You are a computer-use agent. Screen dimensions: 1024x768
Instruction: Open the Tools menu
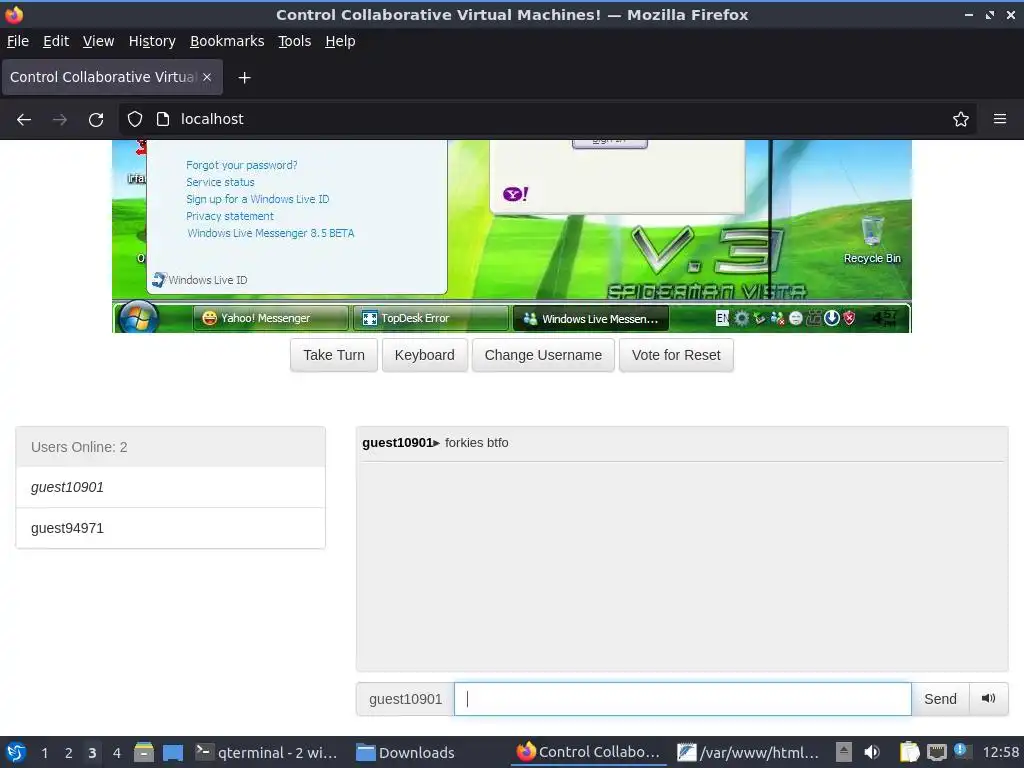(295, 41)
